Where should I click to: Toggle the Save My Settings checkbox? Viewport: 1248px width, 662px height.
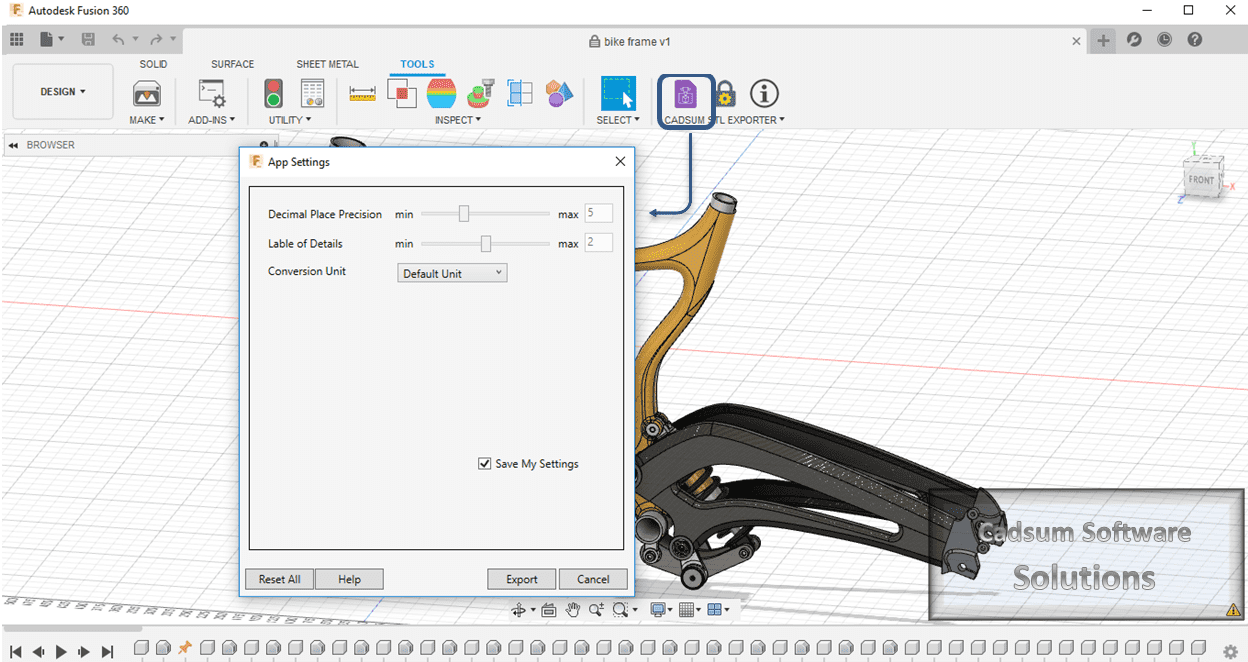(x=484, y=463)
